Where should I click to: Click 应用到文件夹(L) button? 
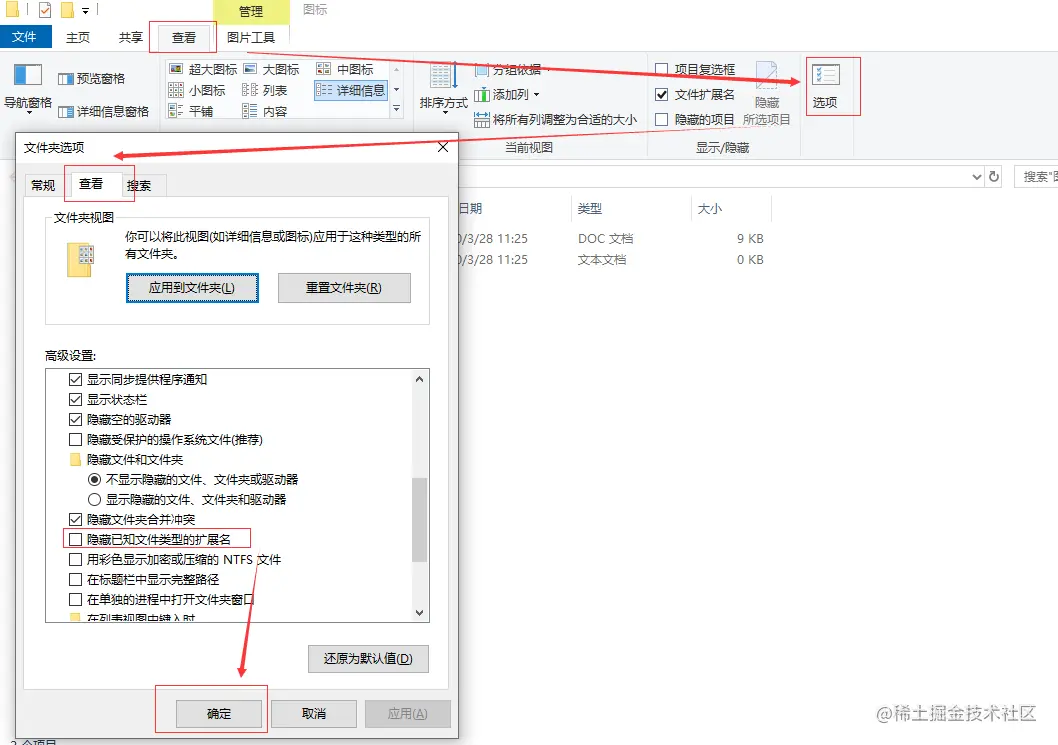(x=192, y=287)
